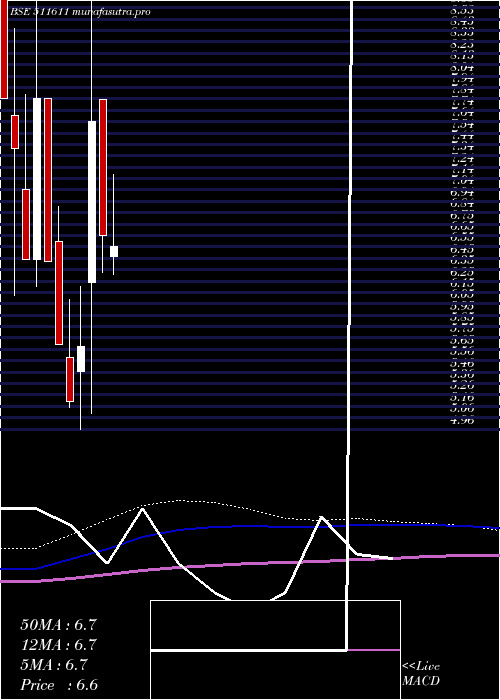500x700 pixels.
Task: Click the '12MA : 6.7' reading
Action: point(58,645)
